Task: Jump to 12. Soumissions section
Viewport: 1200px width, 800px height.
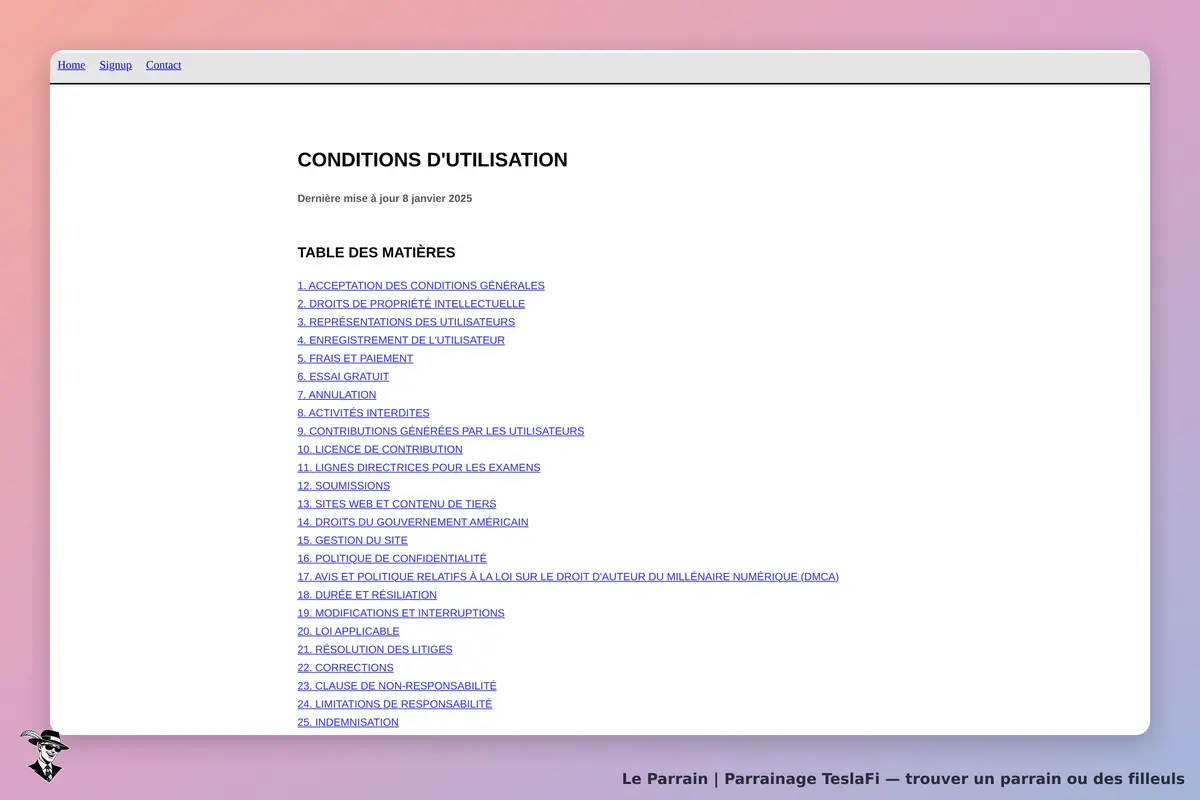Action: [344, 486]
